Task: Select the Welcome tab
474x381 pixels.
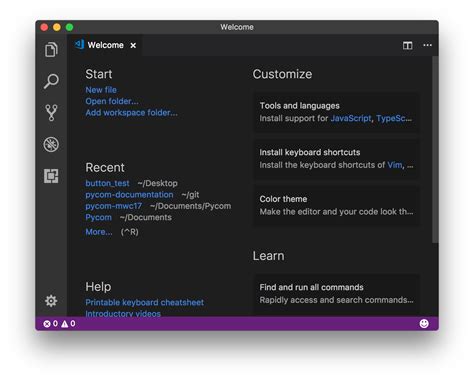Action: (x=105, y=45)
